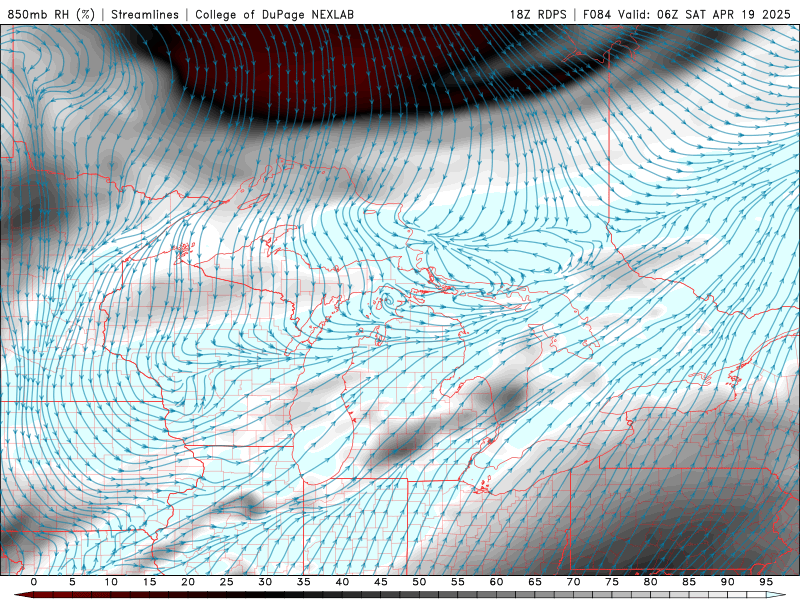Click the '45' value on the colorbar scale
The image size is (800, 600).
[381, 582]
